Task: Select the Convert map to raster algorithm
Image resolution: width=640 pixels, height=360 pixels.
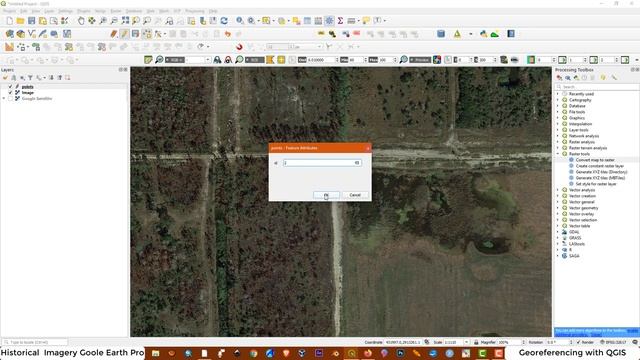Action: (595, 160)
